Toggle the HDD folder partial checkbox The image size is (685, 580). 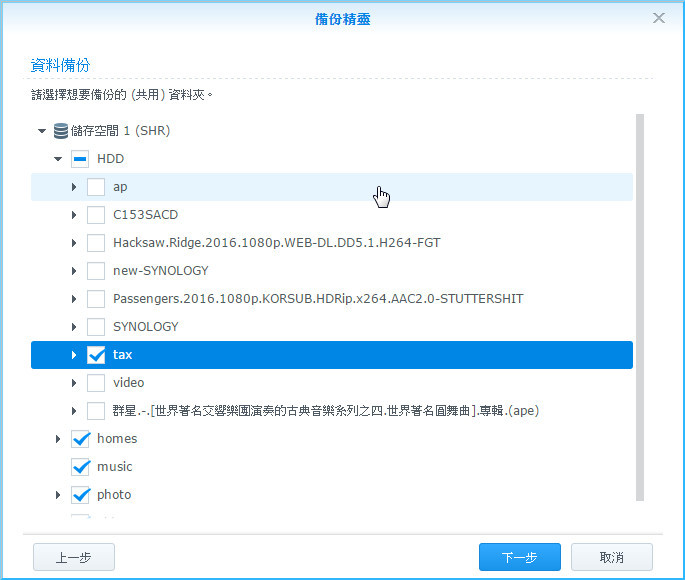coord(80,159)
